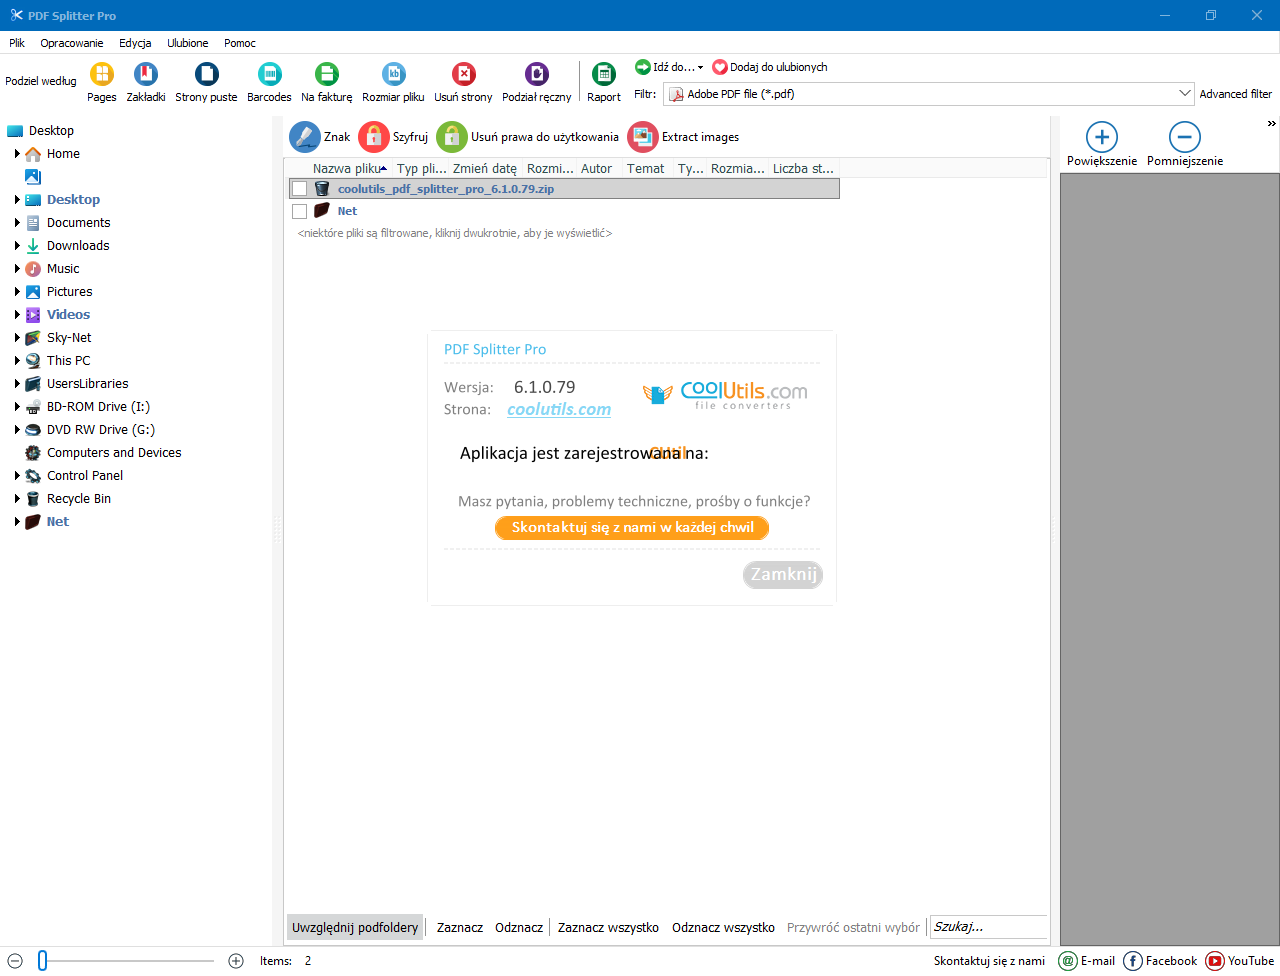
Task: Sort by the Autor column header
Action: pos(597,169)
